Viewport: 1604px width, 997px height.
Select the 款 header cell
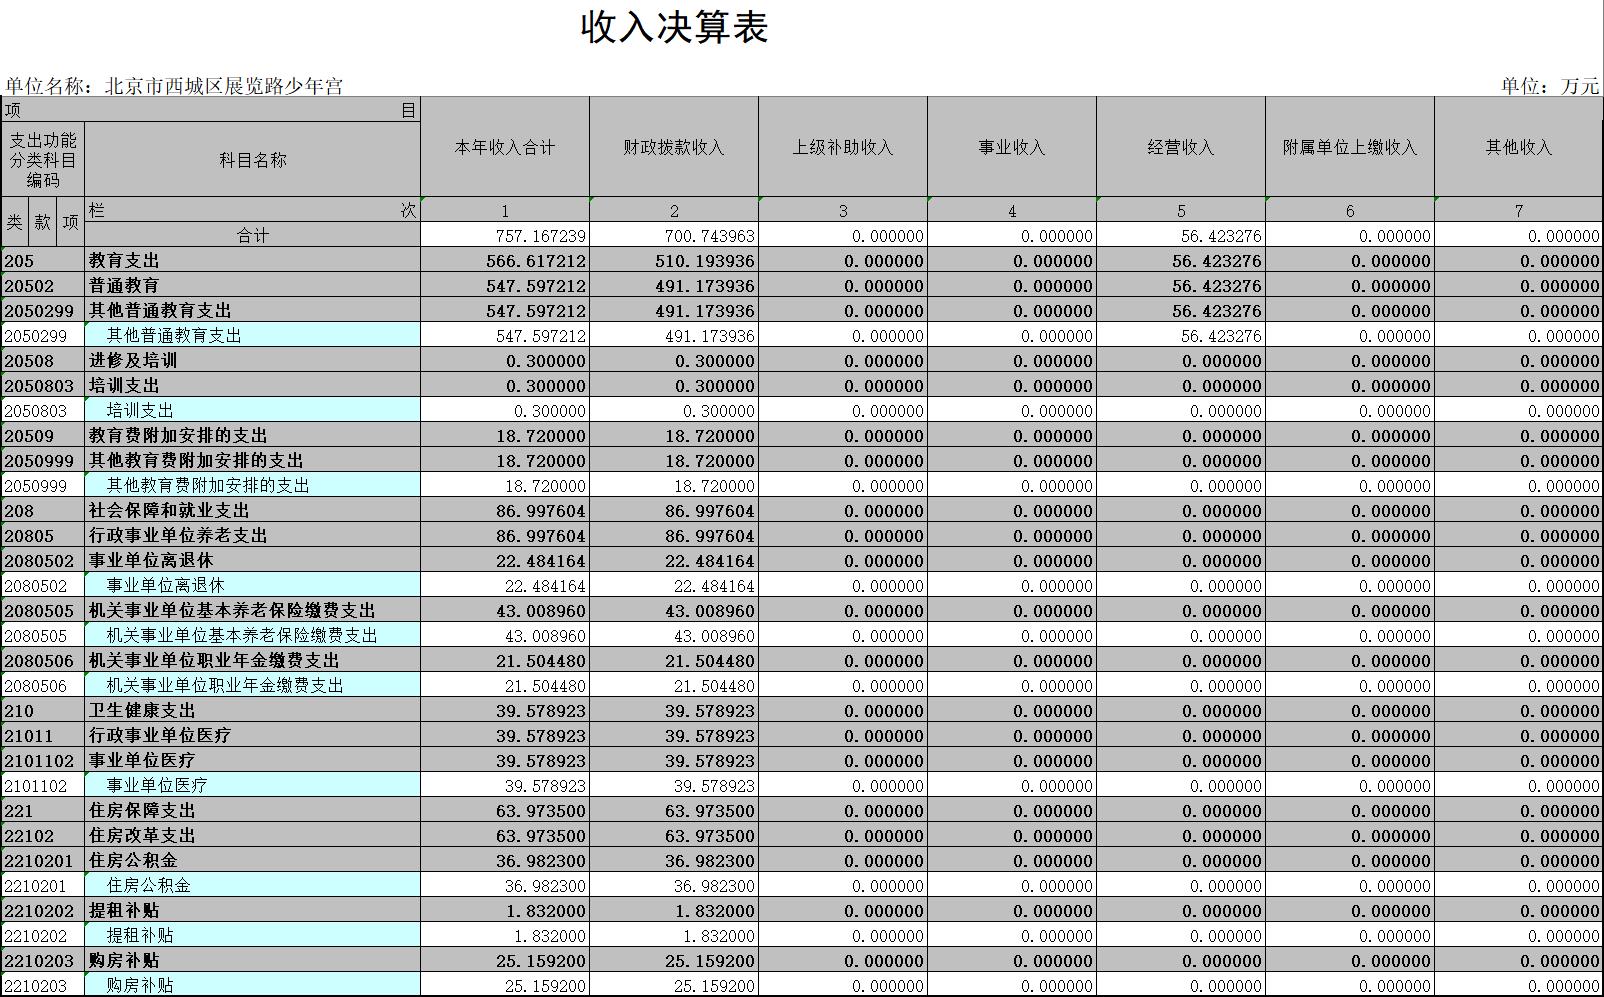tap(42, 222)
